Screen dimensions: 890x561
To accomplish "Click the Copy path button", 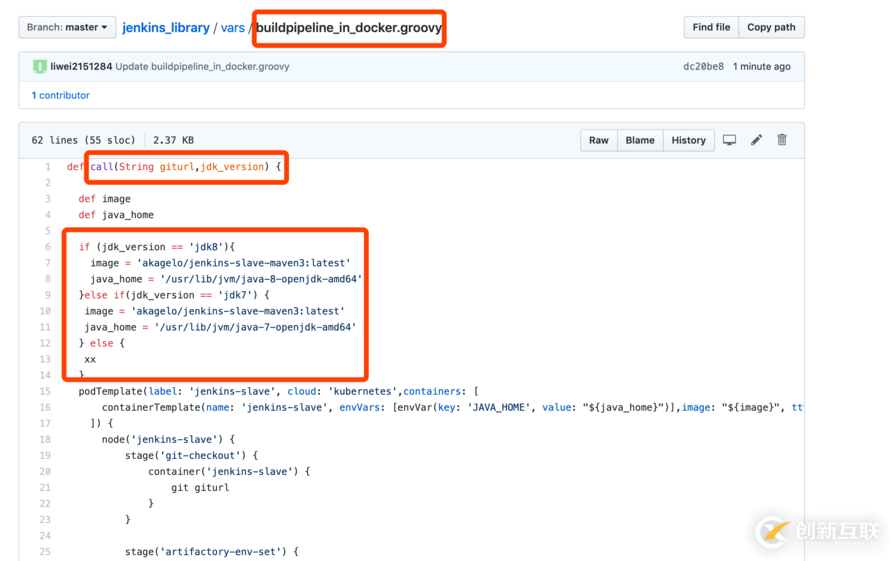I will [x=772, y=27].
